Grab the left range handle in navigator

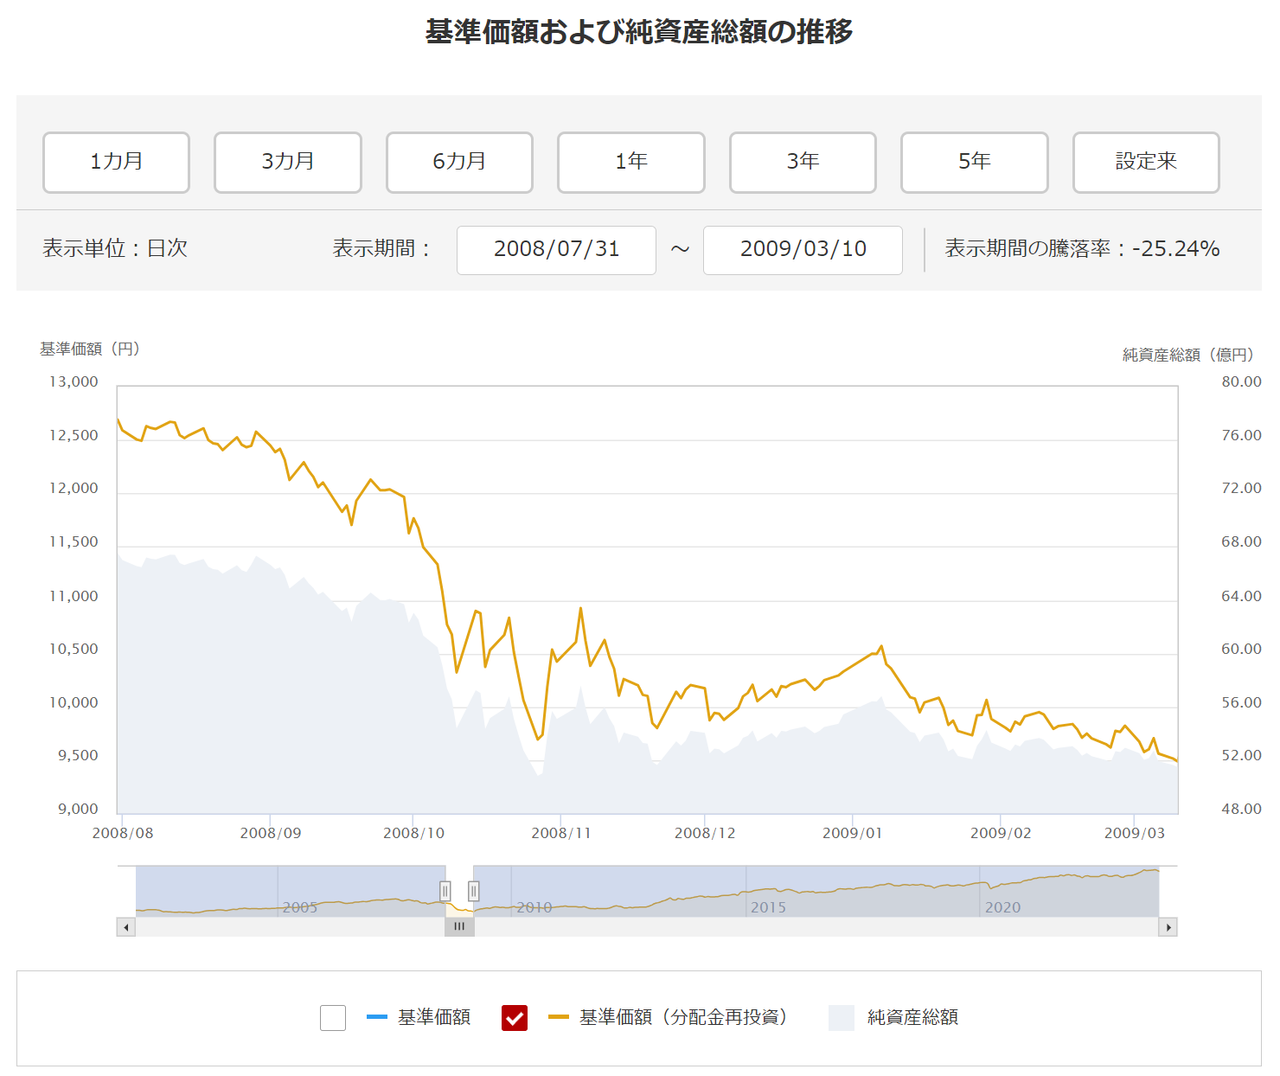click(x=445, y=891)
